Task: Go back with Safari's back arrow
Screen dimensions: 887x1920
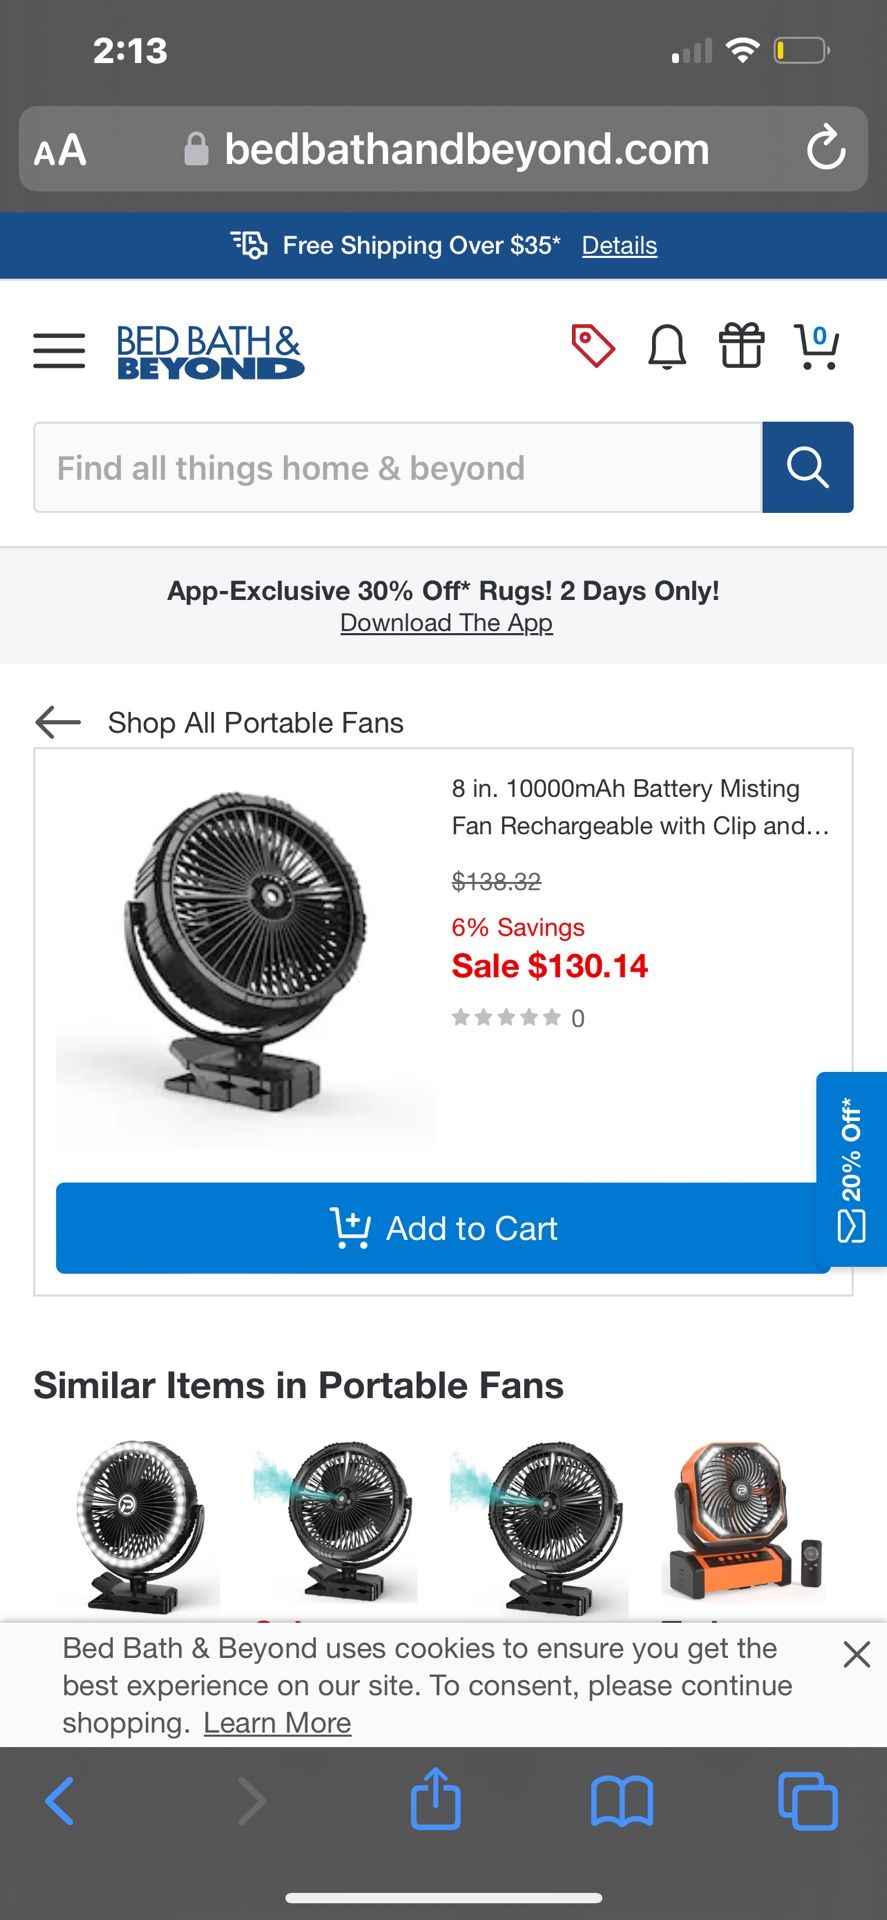Action: coord(60,1800)
